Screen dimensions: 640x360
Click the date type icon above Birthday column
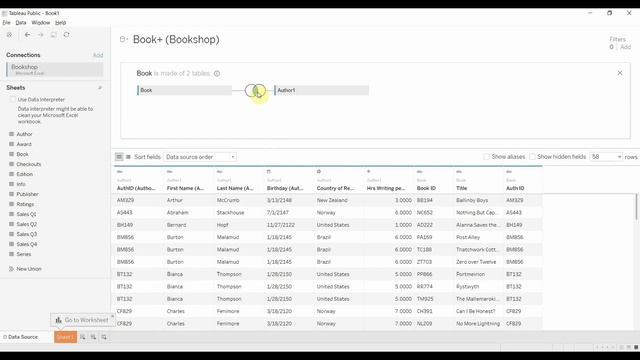coord(269,172)
